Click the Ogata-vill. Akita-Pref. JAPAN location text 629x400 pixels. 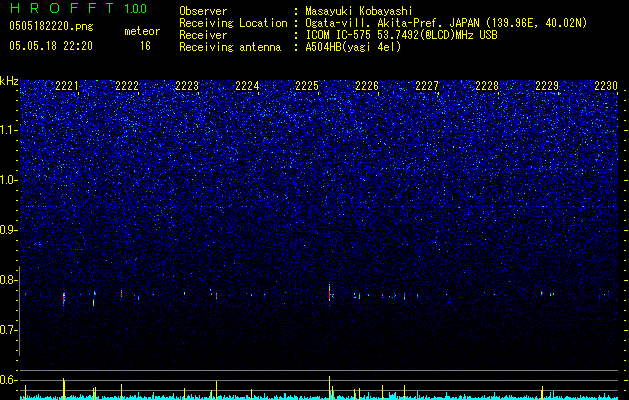447,24
